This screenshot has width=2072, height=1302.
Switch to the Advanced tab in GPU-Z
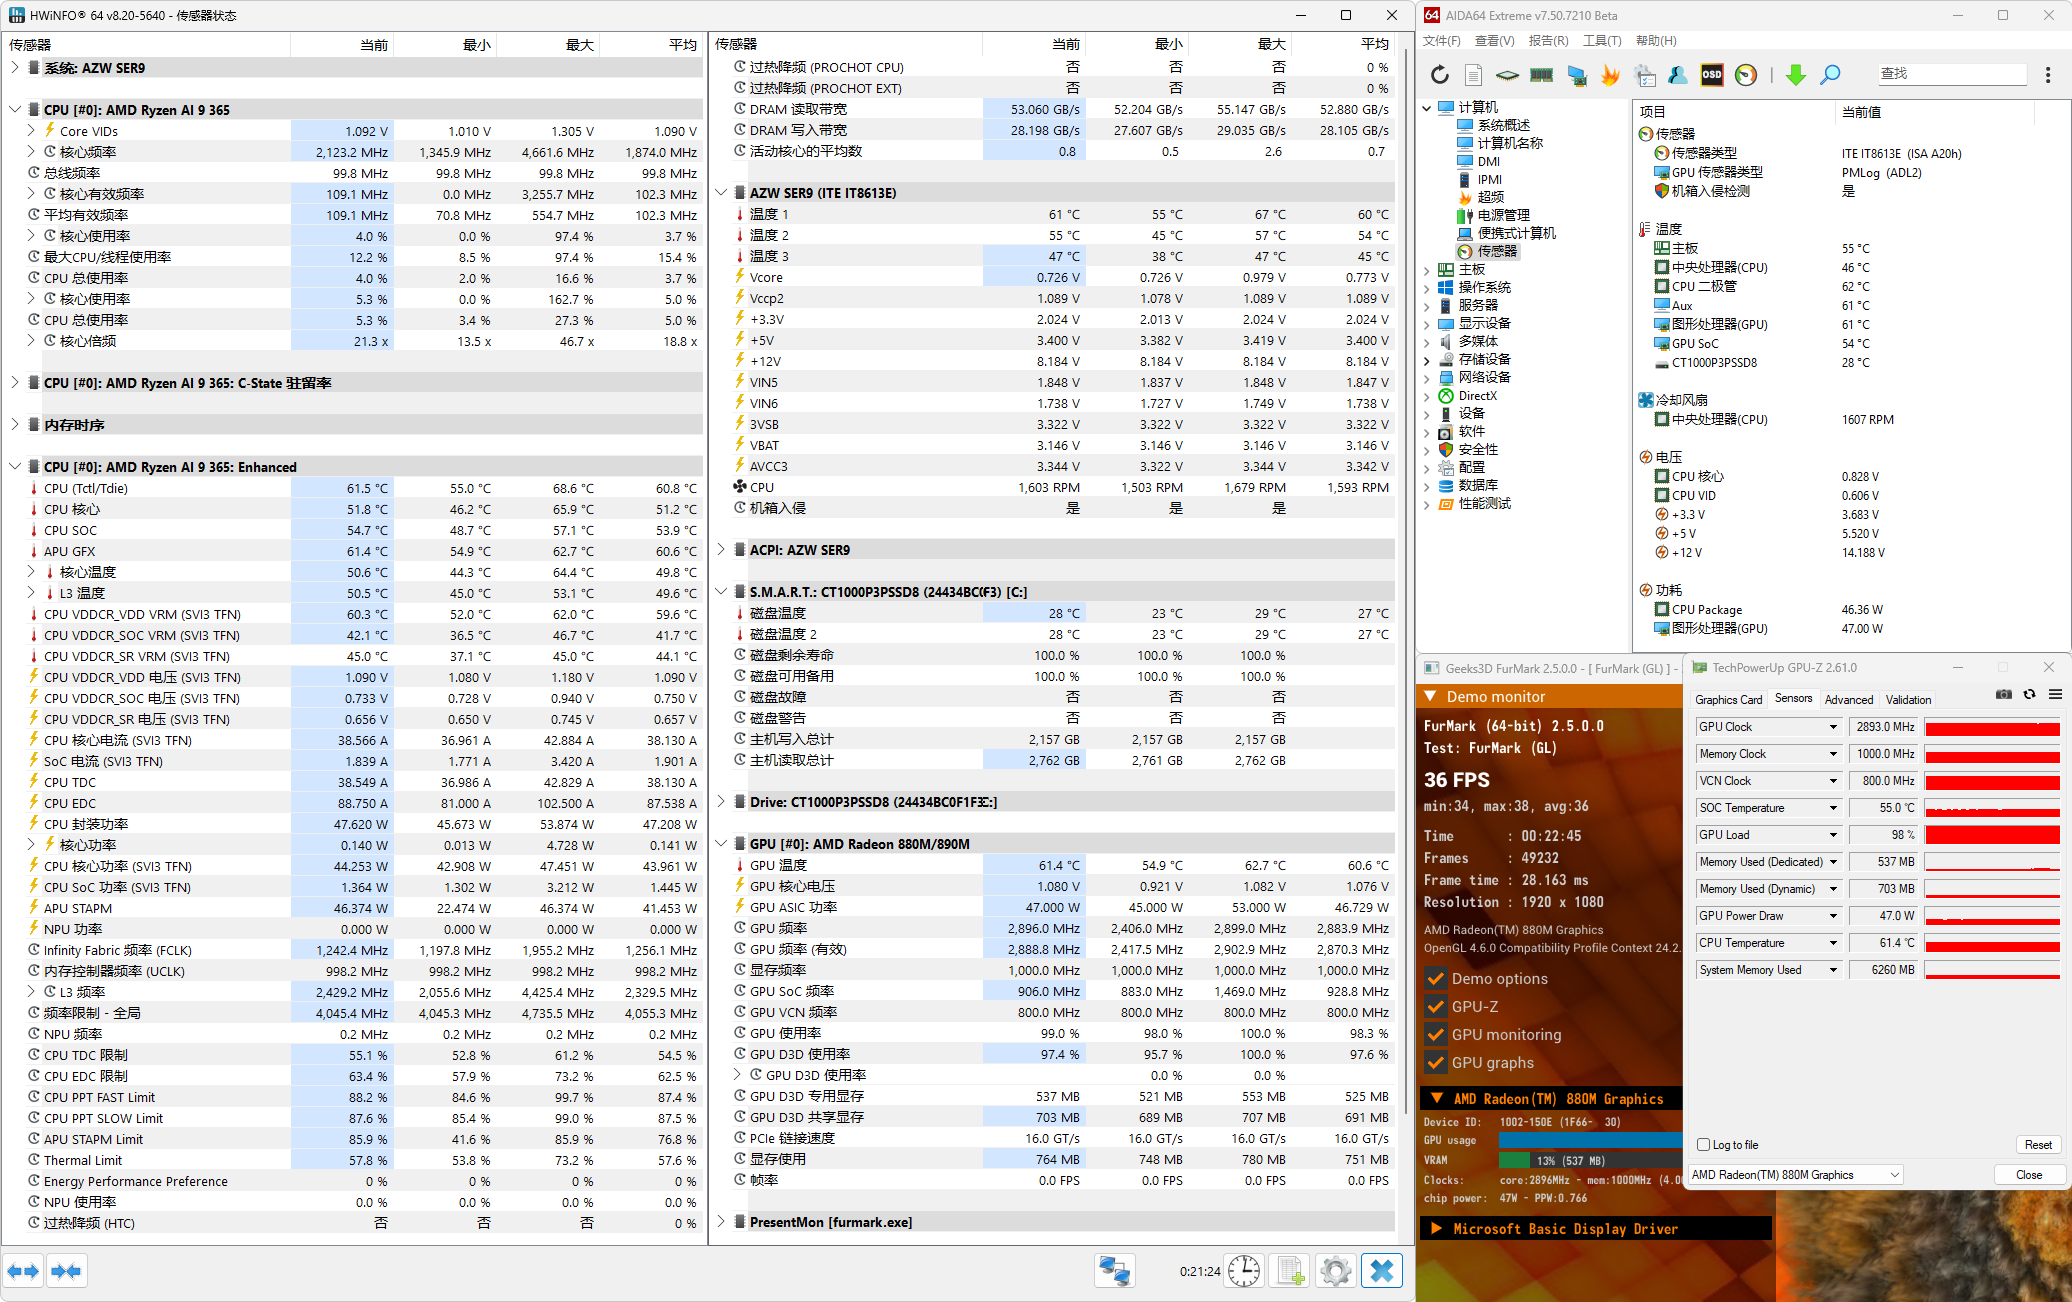pyautogui.click(x=1848, y=700)
